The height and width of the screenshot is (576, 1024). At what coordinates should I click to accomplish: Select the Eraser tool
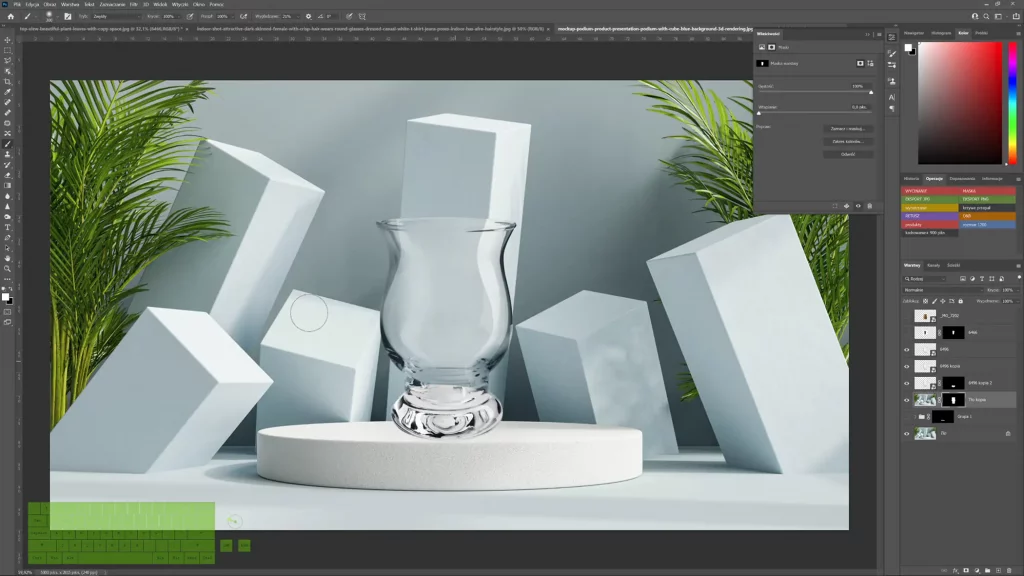point(8,176)
